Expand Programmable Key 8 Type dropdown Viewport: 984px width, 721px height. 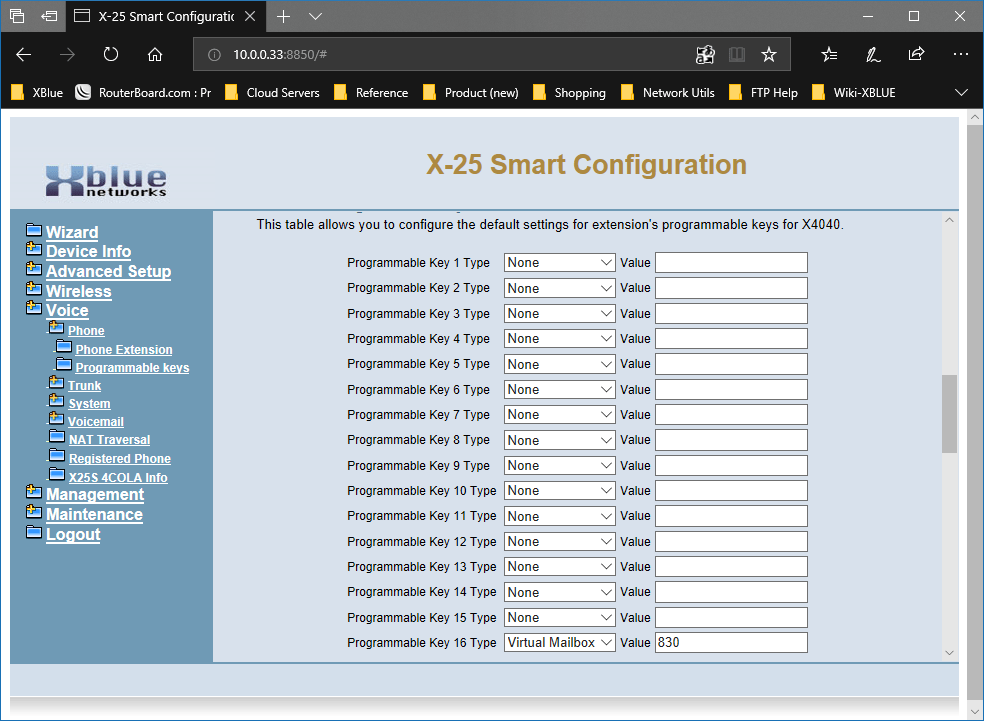coord(559,440)
